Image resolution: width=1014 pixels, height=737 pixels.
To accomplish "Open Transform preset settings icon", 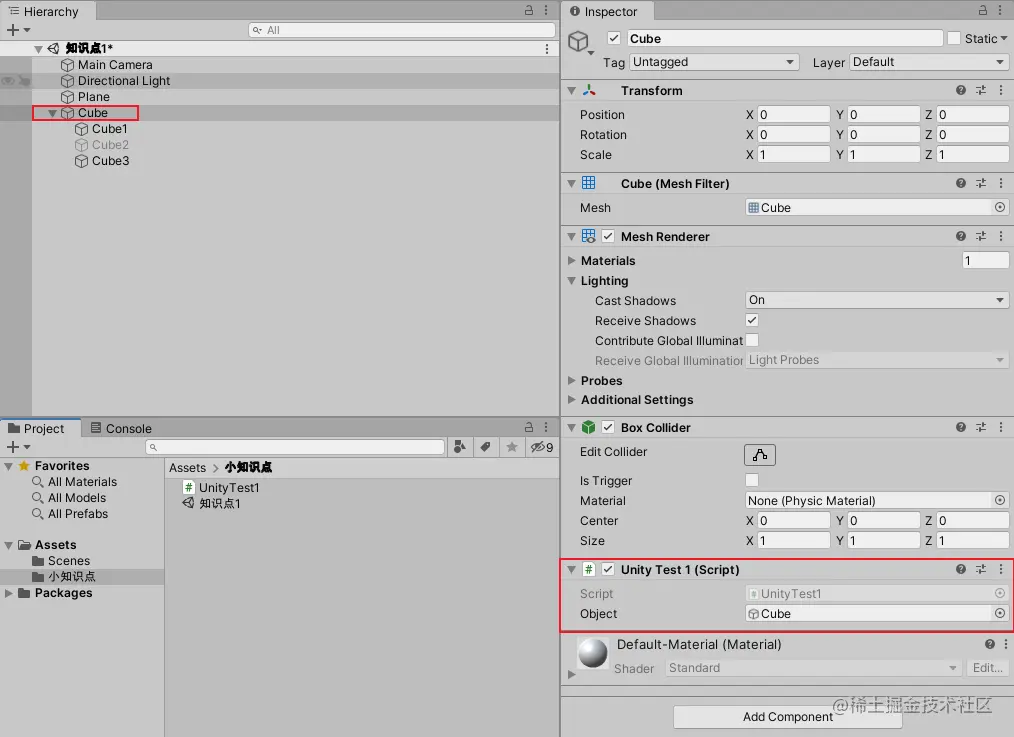I will [x=981, y=91].
